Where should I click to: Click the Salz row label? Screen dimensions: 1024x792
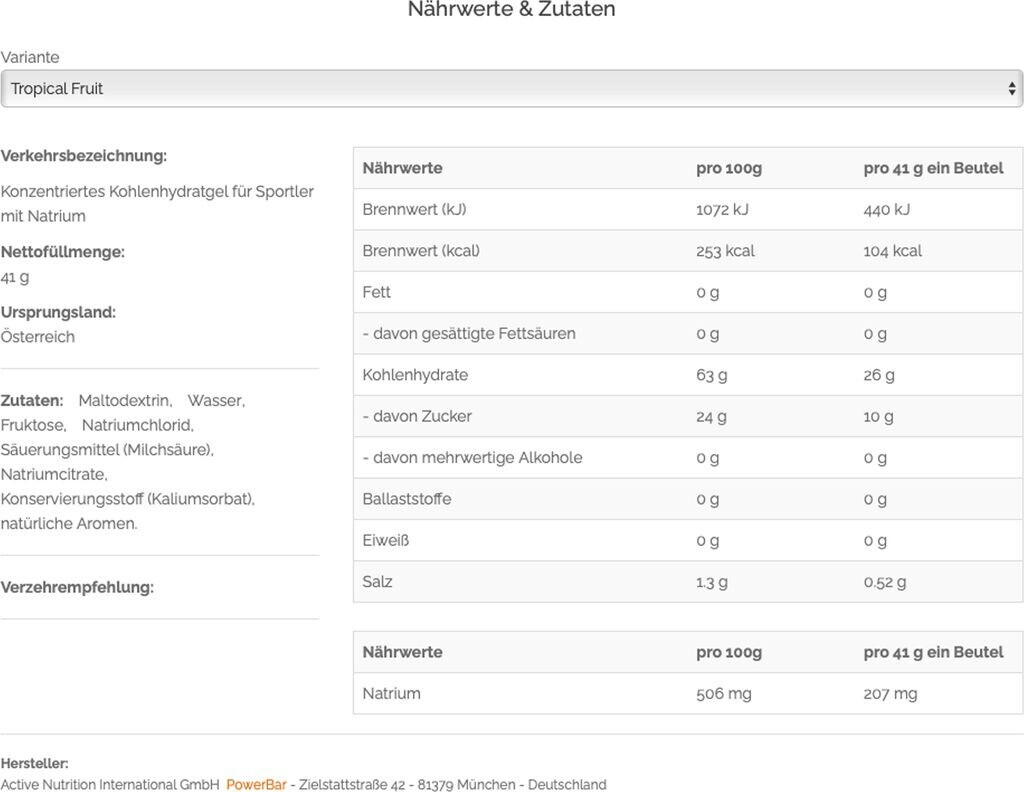tap(377, 582)
